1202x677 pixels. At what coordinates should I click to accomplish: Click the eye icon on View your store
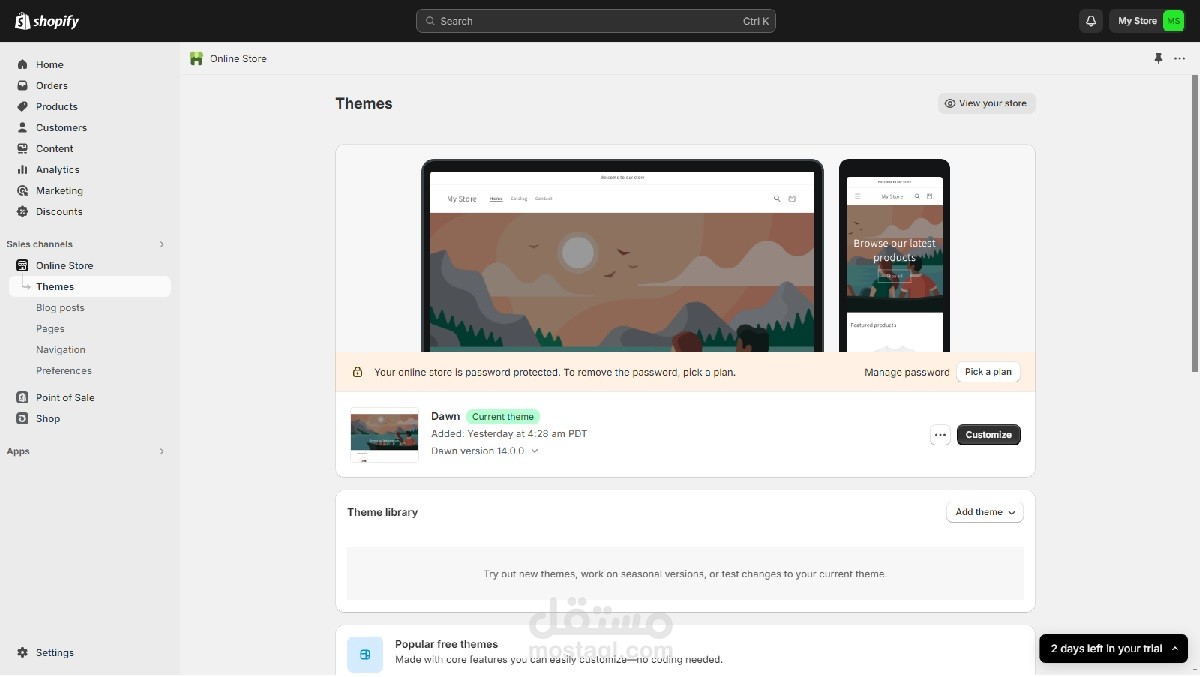tap(950, 104)
